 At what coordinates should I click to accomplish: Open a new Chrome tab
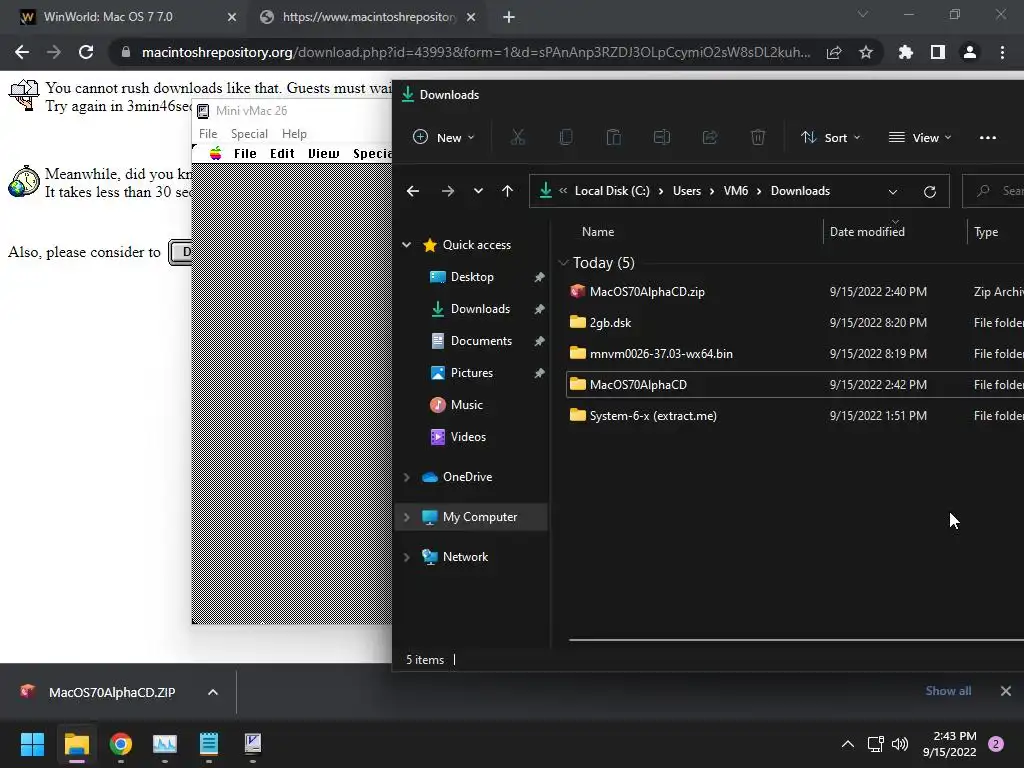coord(509,17)
